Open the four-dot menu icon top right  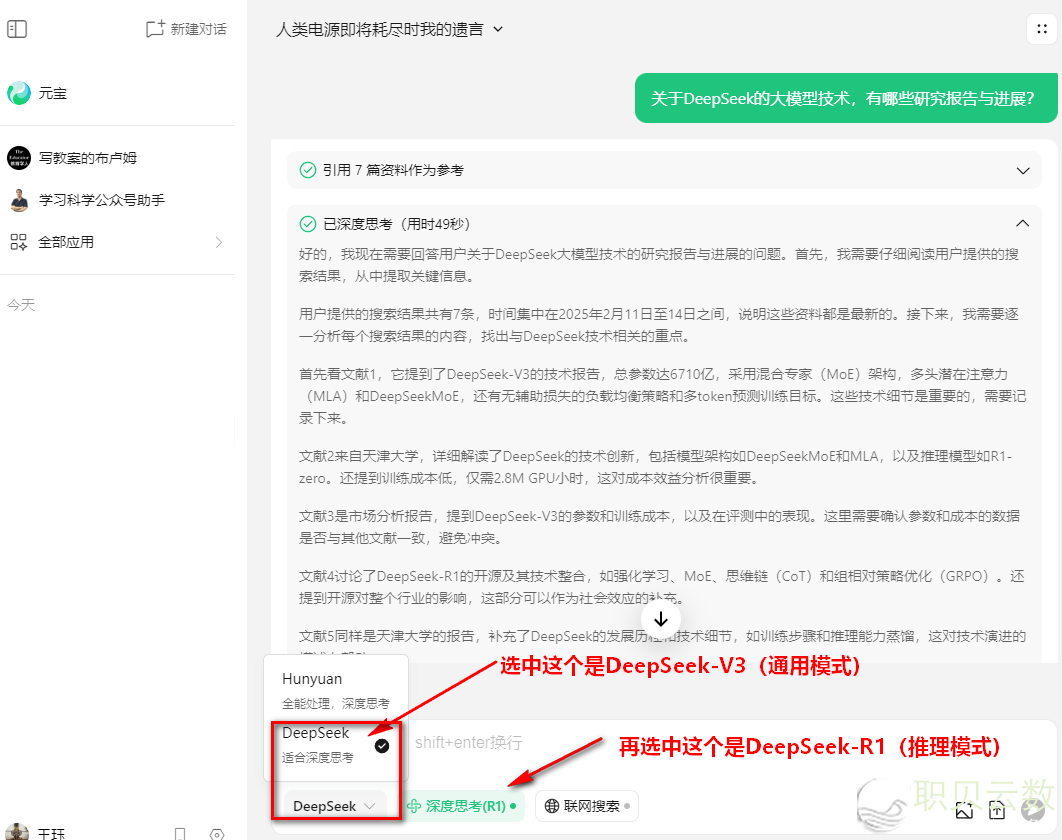(1042, 29)
